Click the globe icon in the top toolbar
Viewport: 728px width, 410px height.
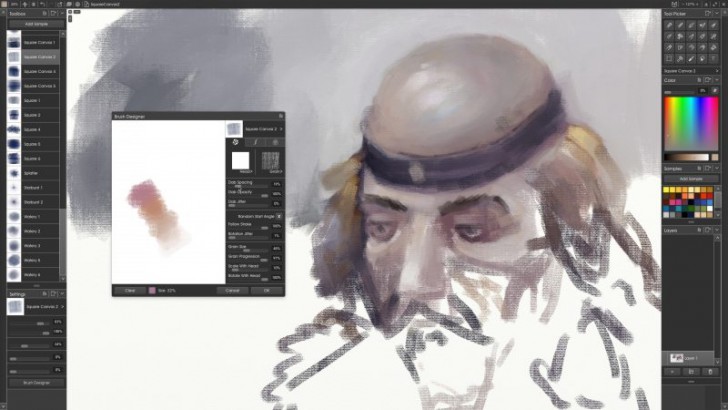(78, 4)
